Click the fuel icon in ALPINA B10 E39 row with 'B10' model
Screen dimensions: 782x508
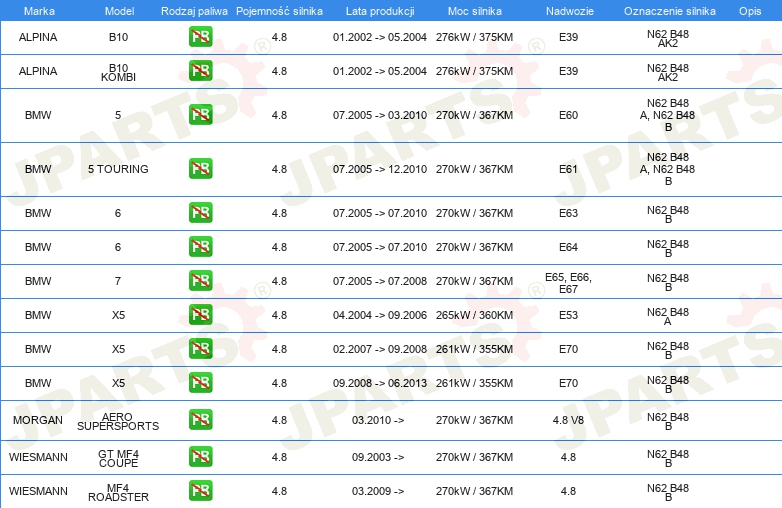pos(200,37)
